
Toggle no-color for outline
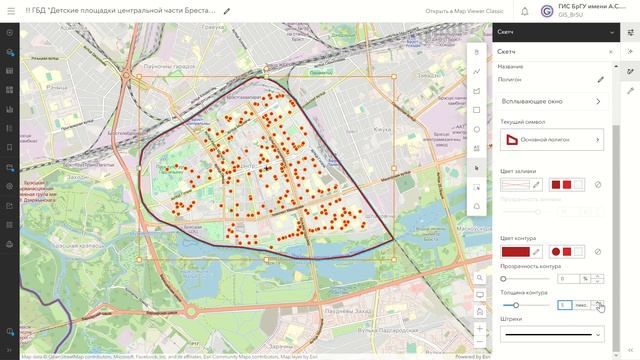pos(598,252)
